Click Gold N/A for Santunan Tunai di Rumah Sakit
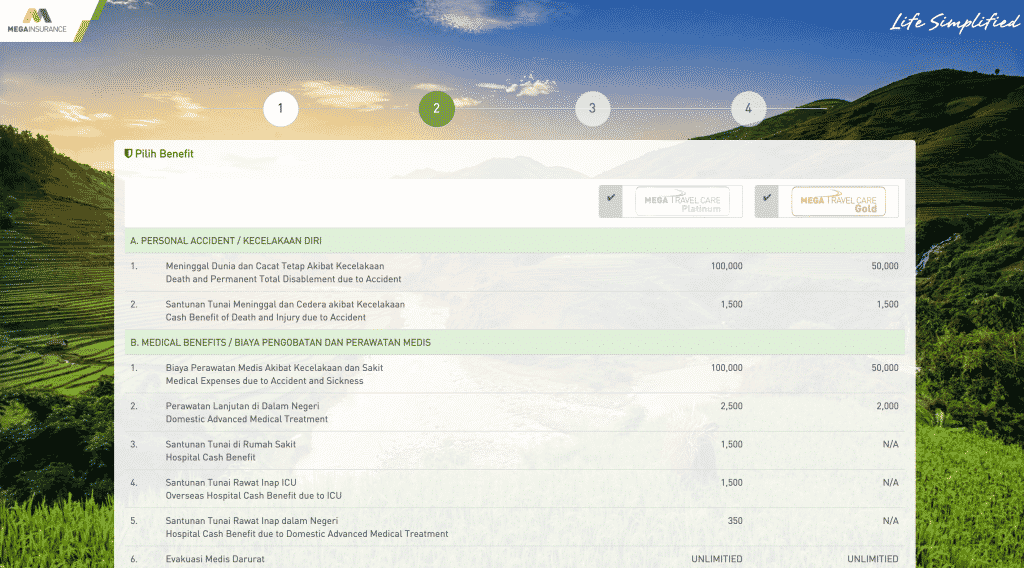 [x=890, y=444]
